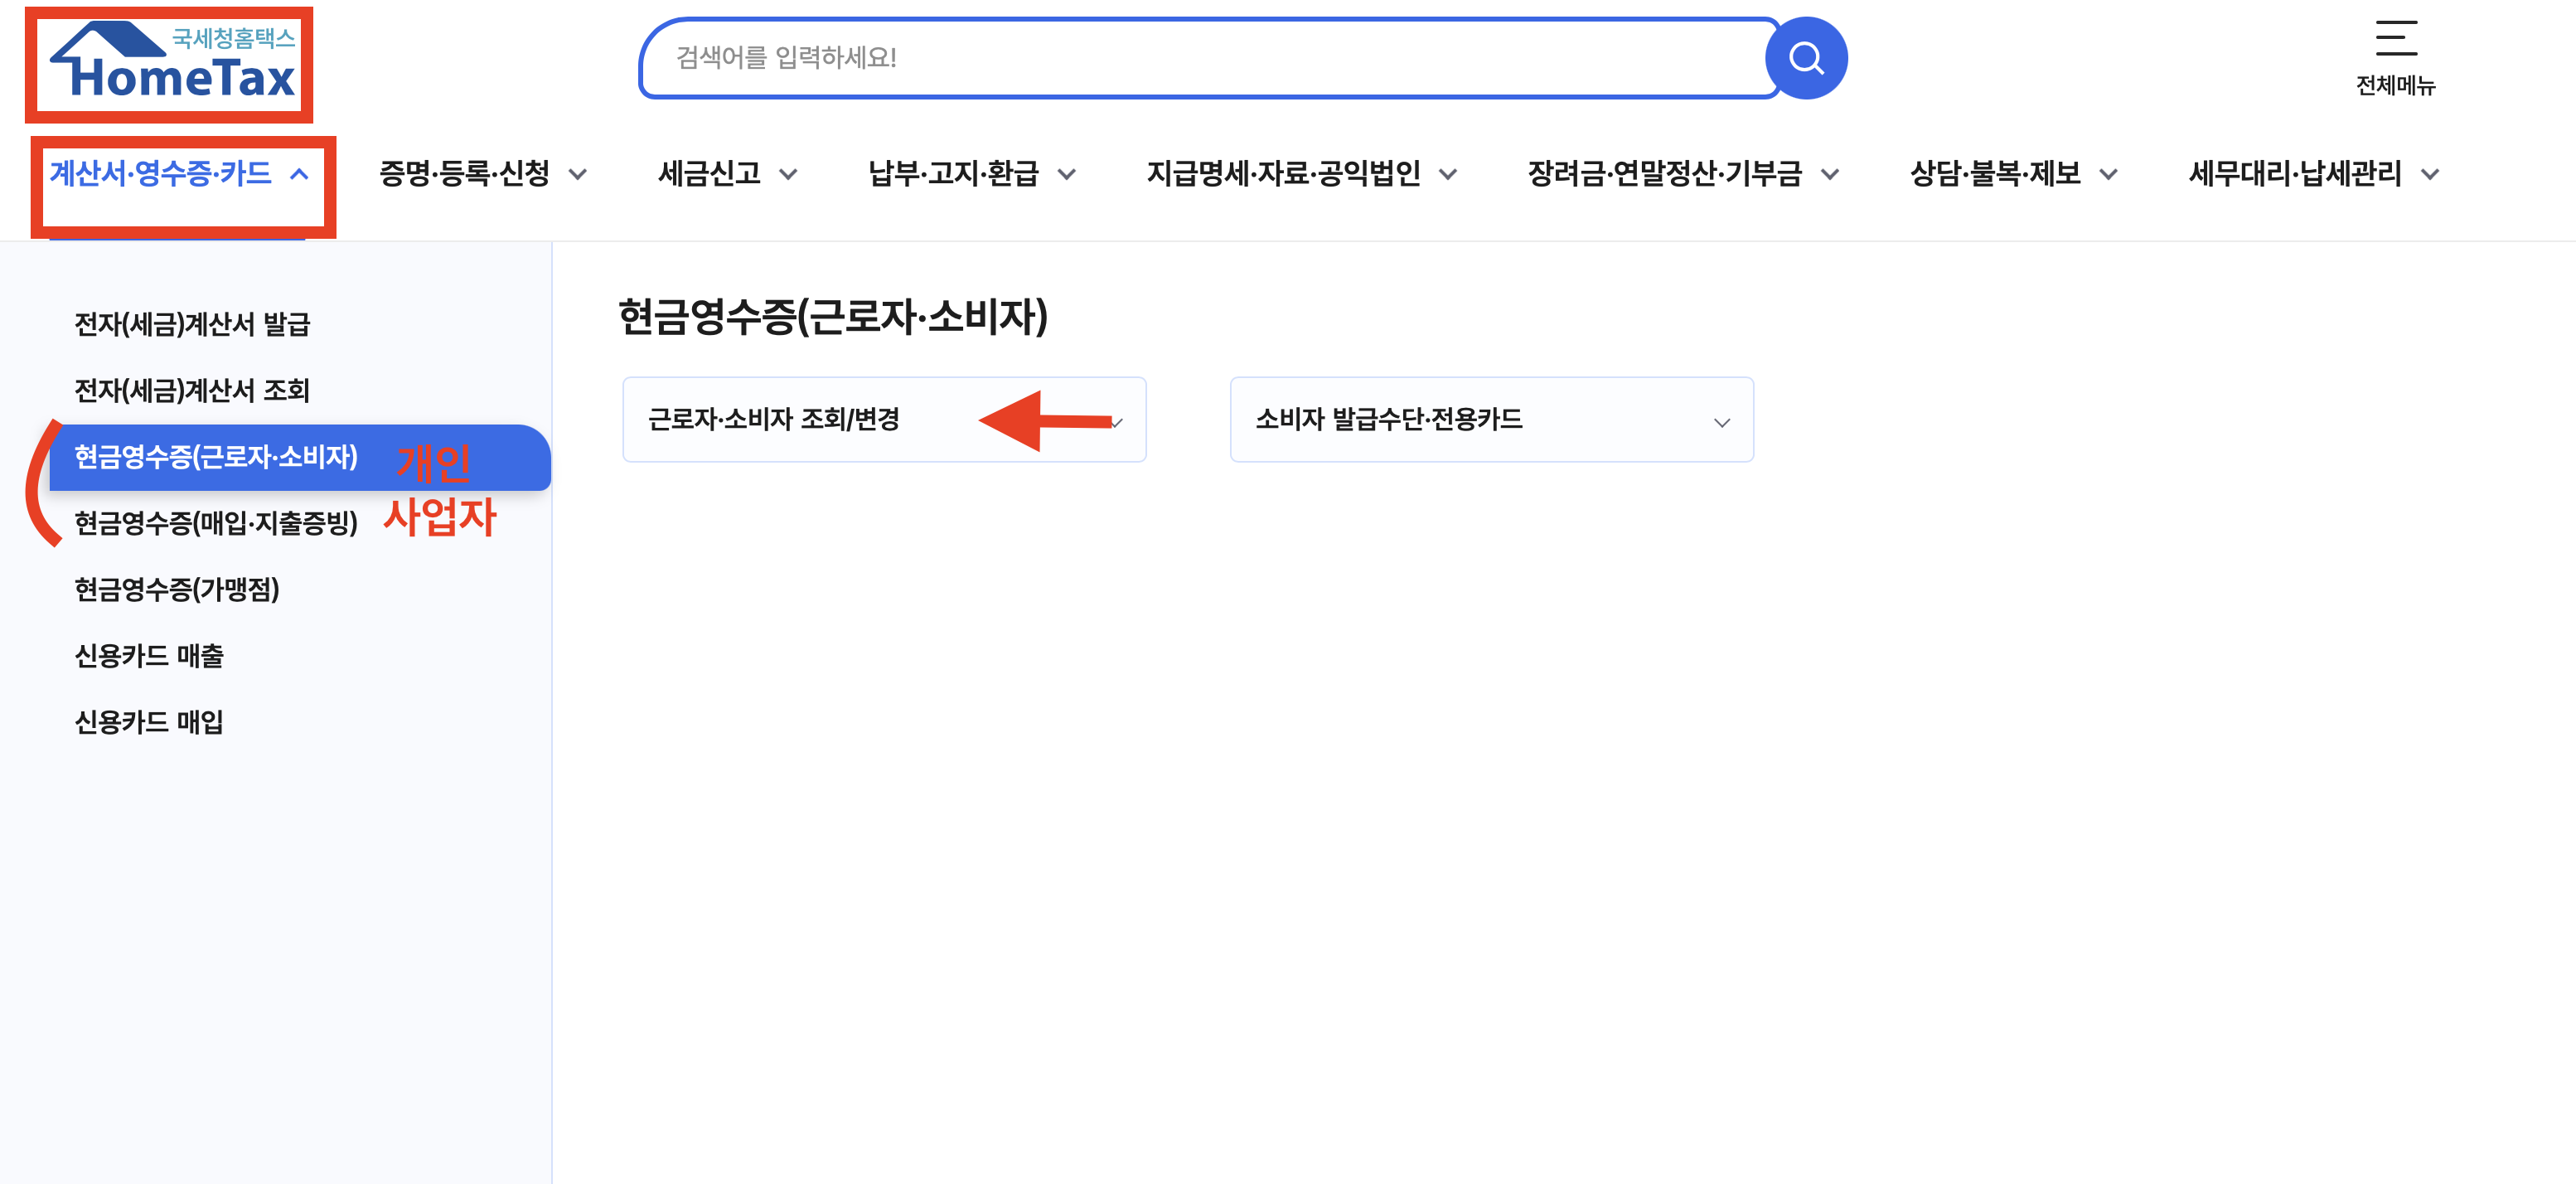Click the 세무대리·납세관리 chevron arrow
The width and height of the screenshot is (2576, 1184).
click(x=2430, y=175)
